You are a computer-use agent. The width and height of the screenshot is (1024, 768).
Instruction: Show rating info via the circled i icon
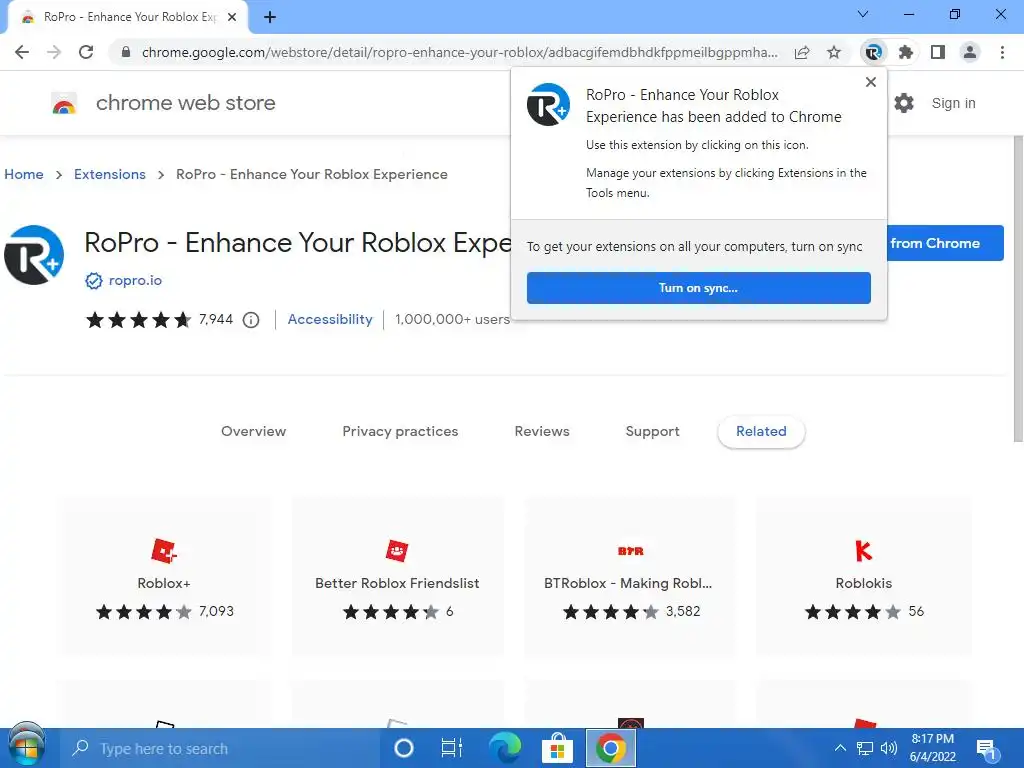coord(251,320)
